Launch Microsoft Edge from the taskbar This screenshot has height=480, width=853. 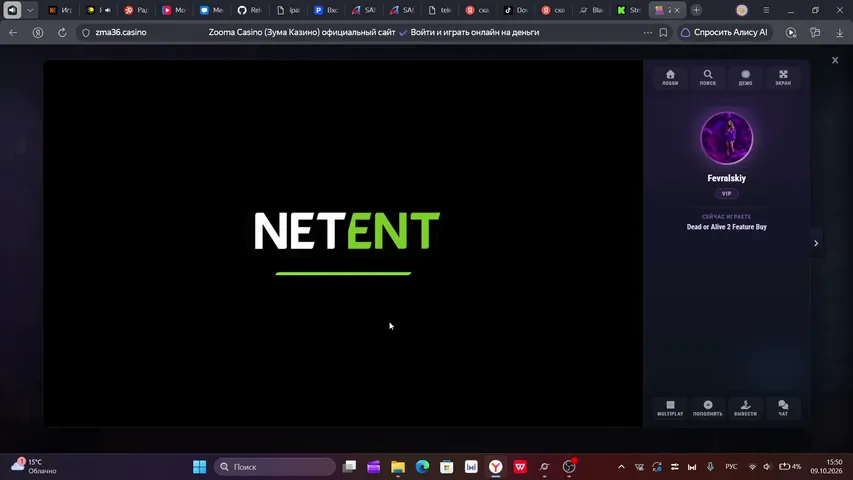[422, 466]
